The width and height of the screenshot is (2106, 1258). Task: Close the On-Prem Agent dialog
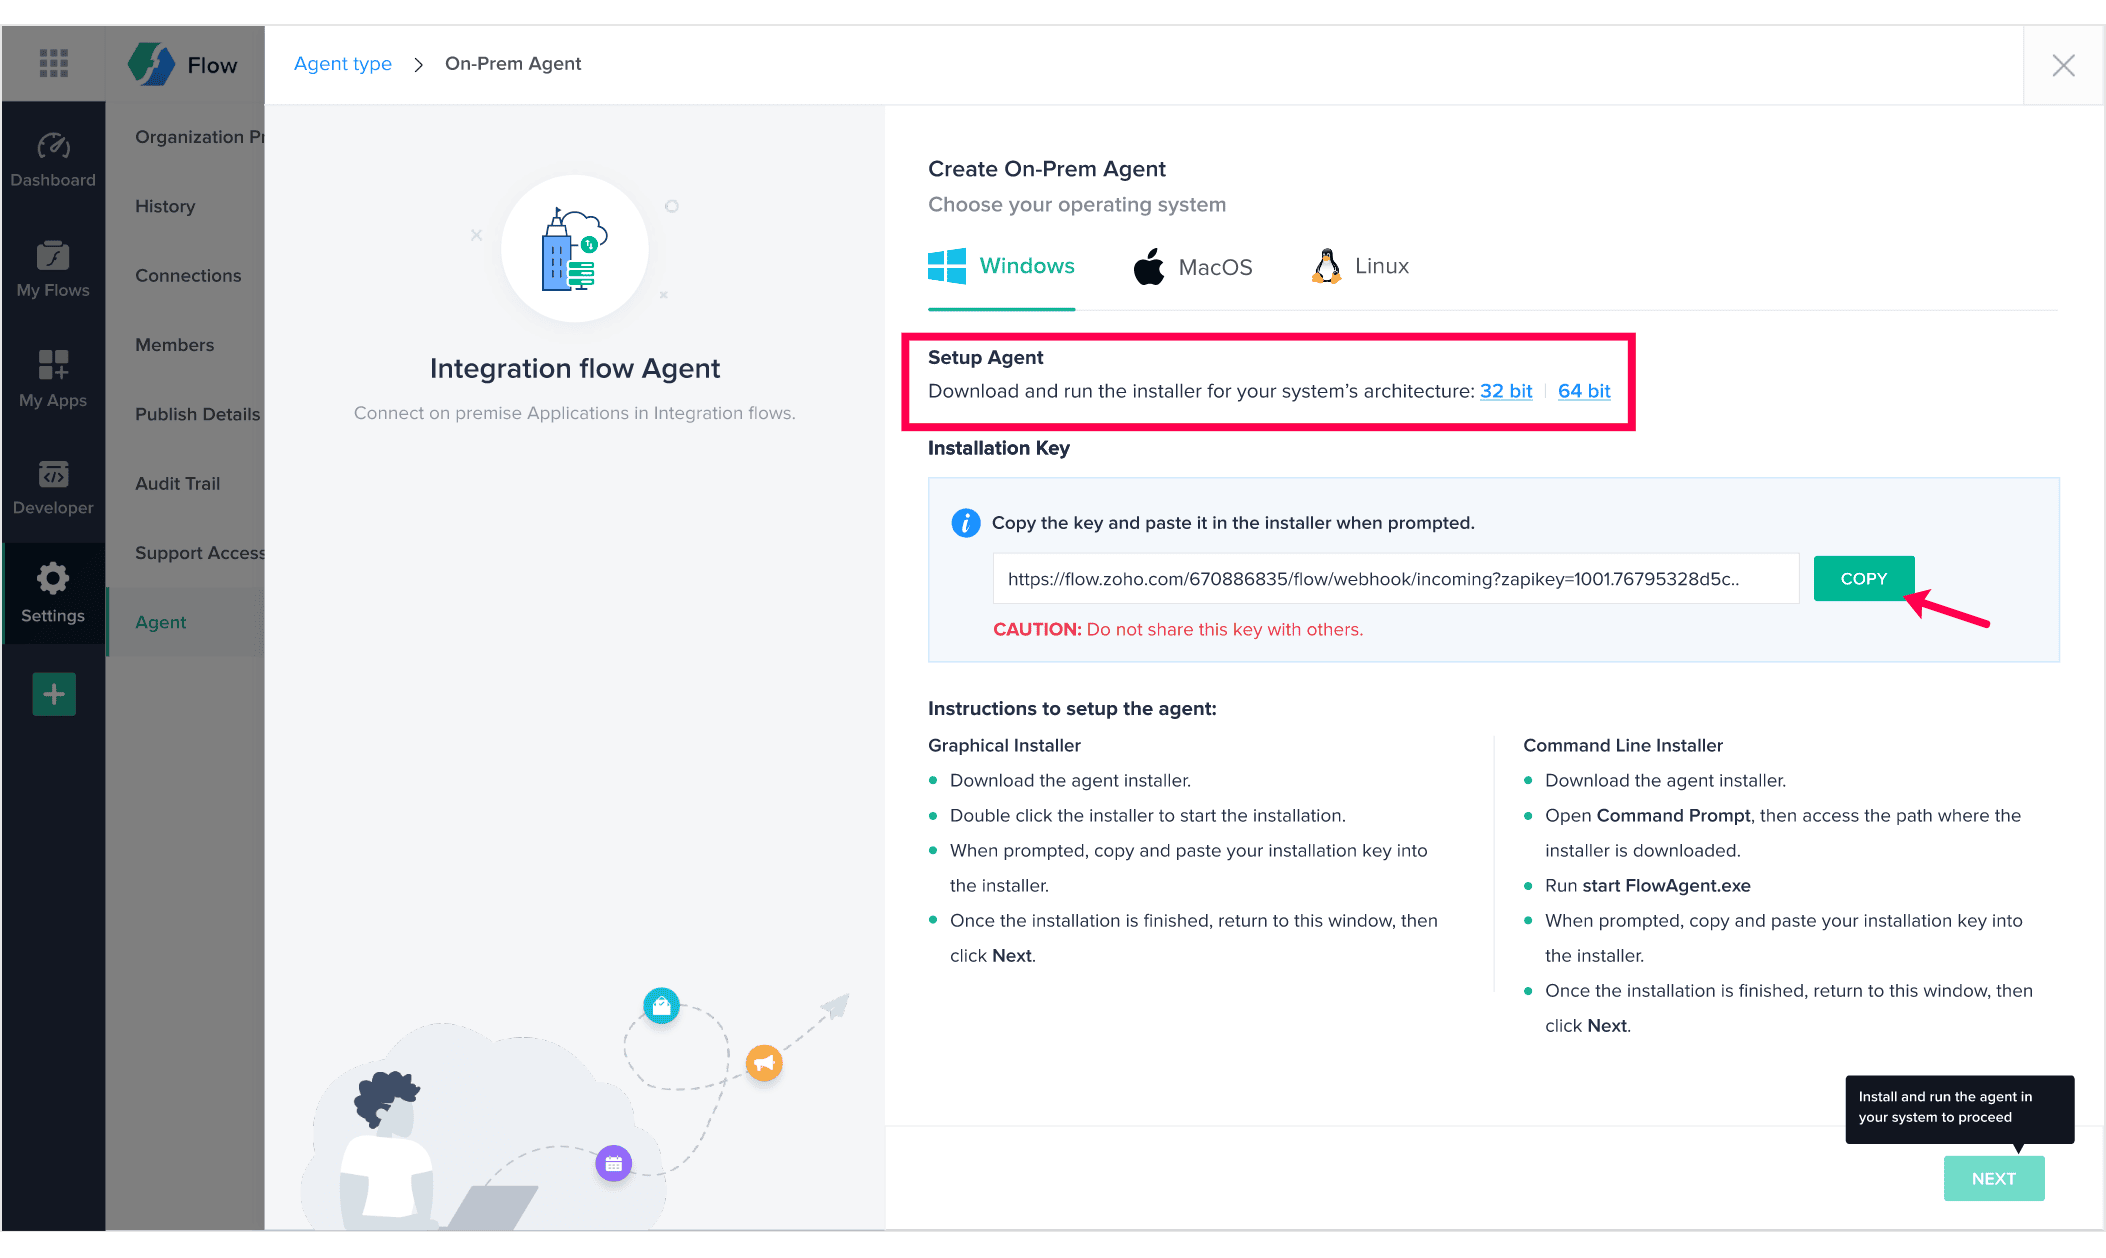(x=2063, y=66)
